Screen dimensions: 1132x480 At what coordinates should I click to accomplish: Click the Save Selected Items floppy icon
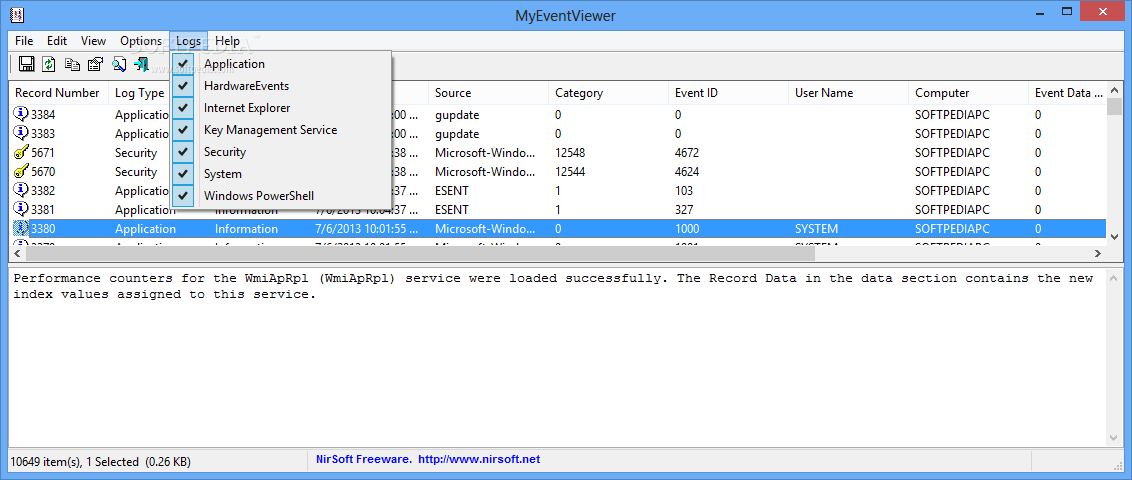point(26,64)
